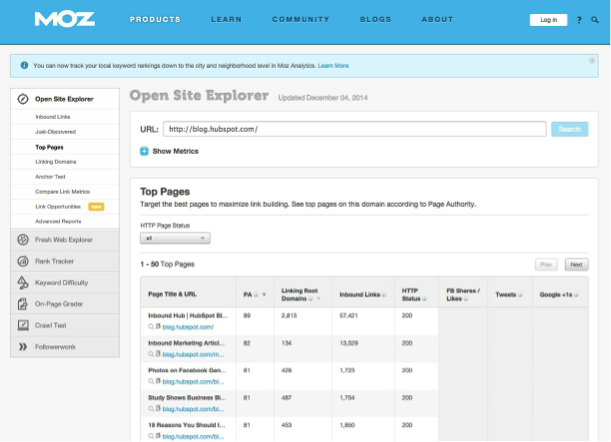
Task: Sort by PA using the arrow
Action: click(264, 295)
